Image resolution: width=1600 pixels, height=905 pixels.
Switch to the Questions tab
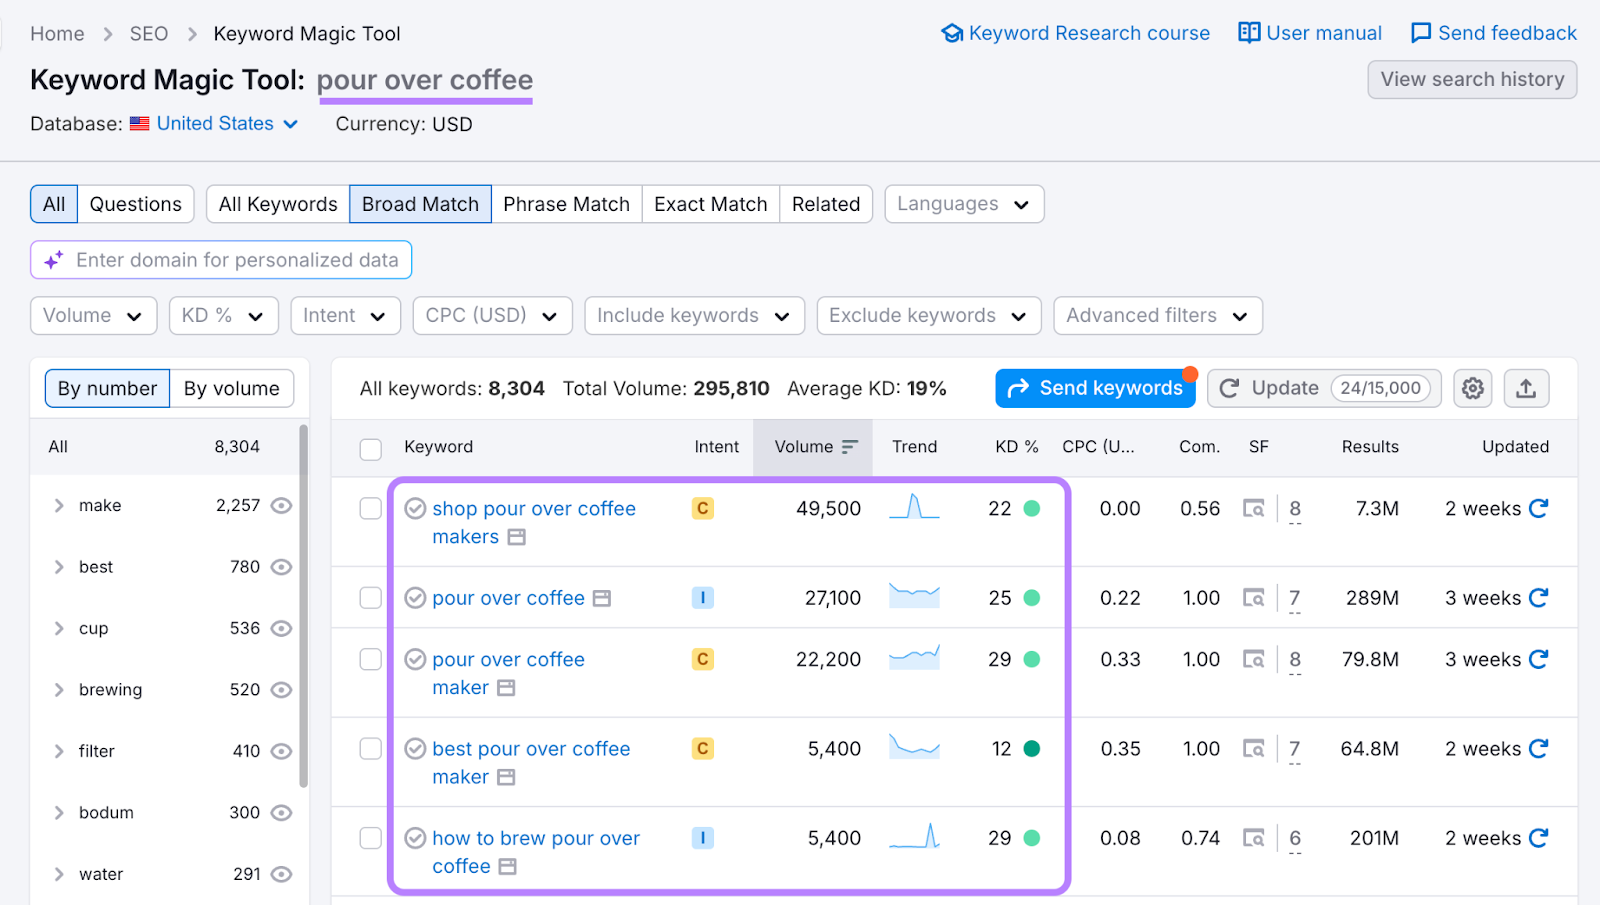[x=135, y=203]
